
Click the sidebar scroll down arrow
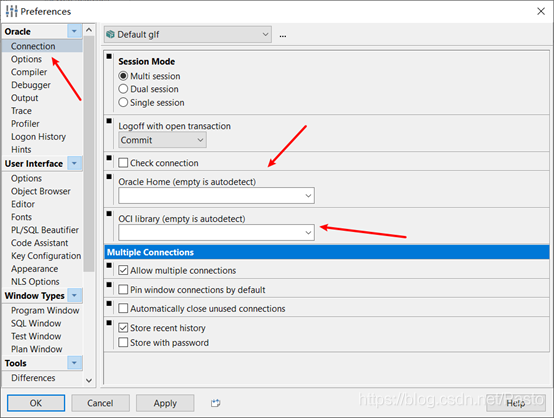(x=89, y=380)
